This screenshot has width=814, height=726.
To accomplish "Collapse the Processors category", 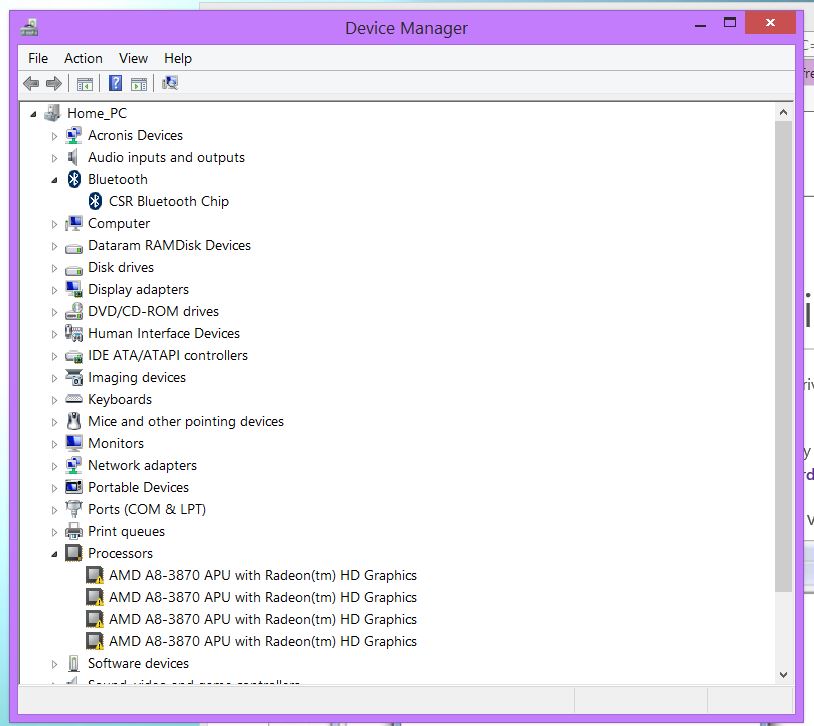I will tap(55, 553).
